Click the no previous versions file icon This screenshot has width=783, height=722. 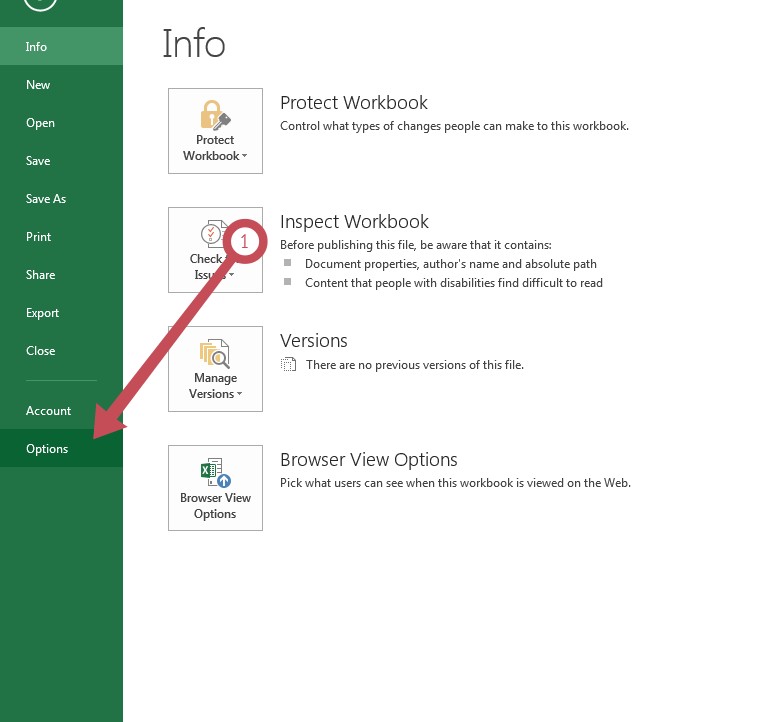288,364
